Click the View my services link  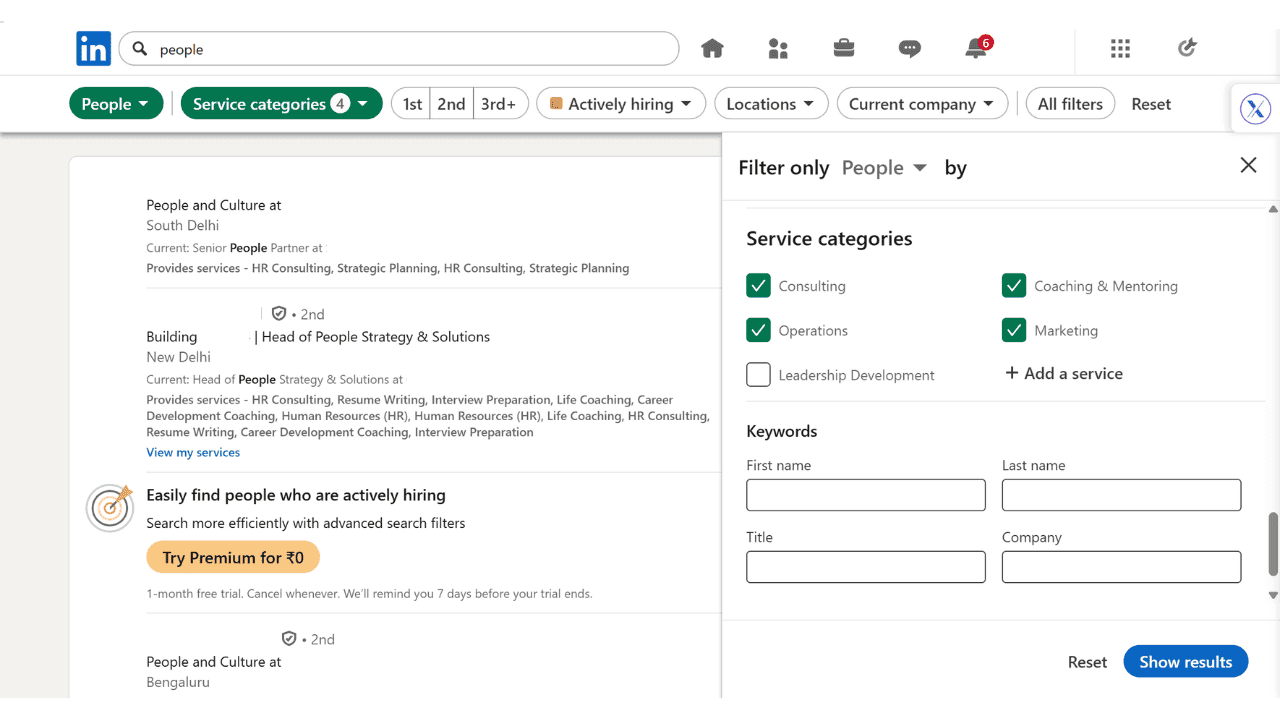coord(193,452)
